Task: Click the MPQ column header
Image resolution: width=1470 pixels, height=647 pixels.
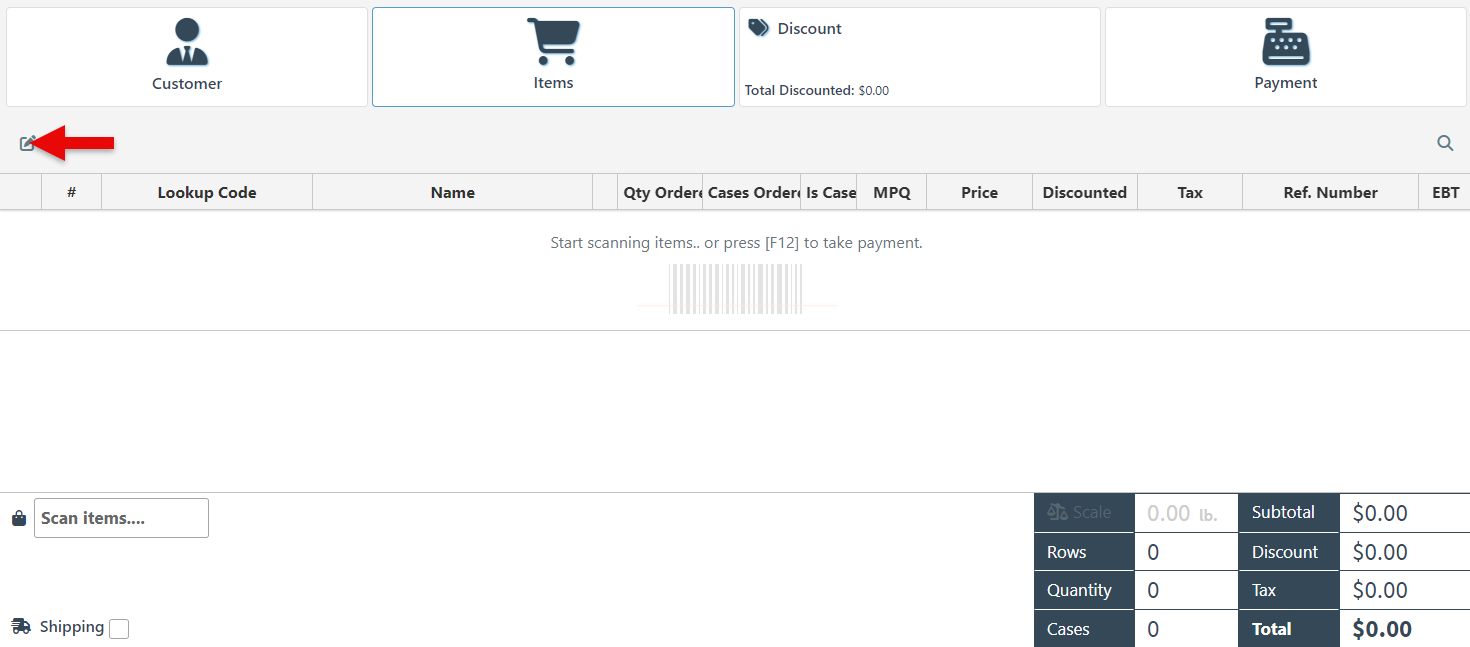Action: (892, 193)
